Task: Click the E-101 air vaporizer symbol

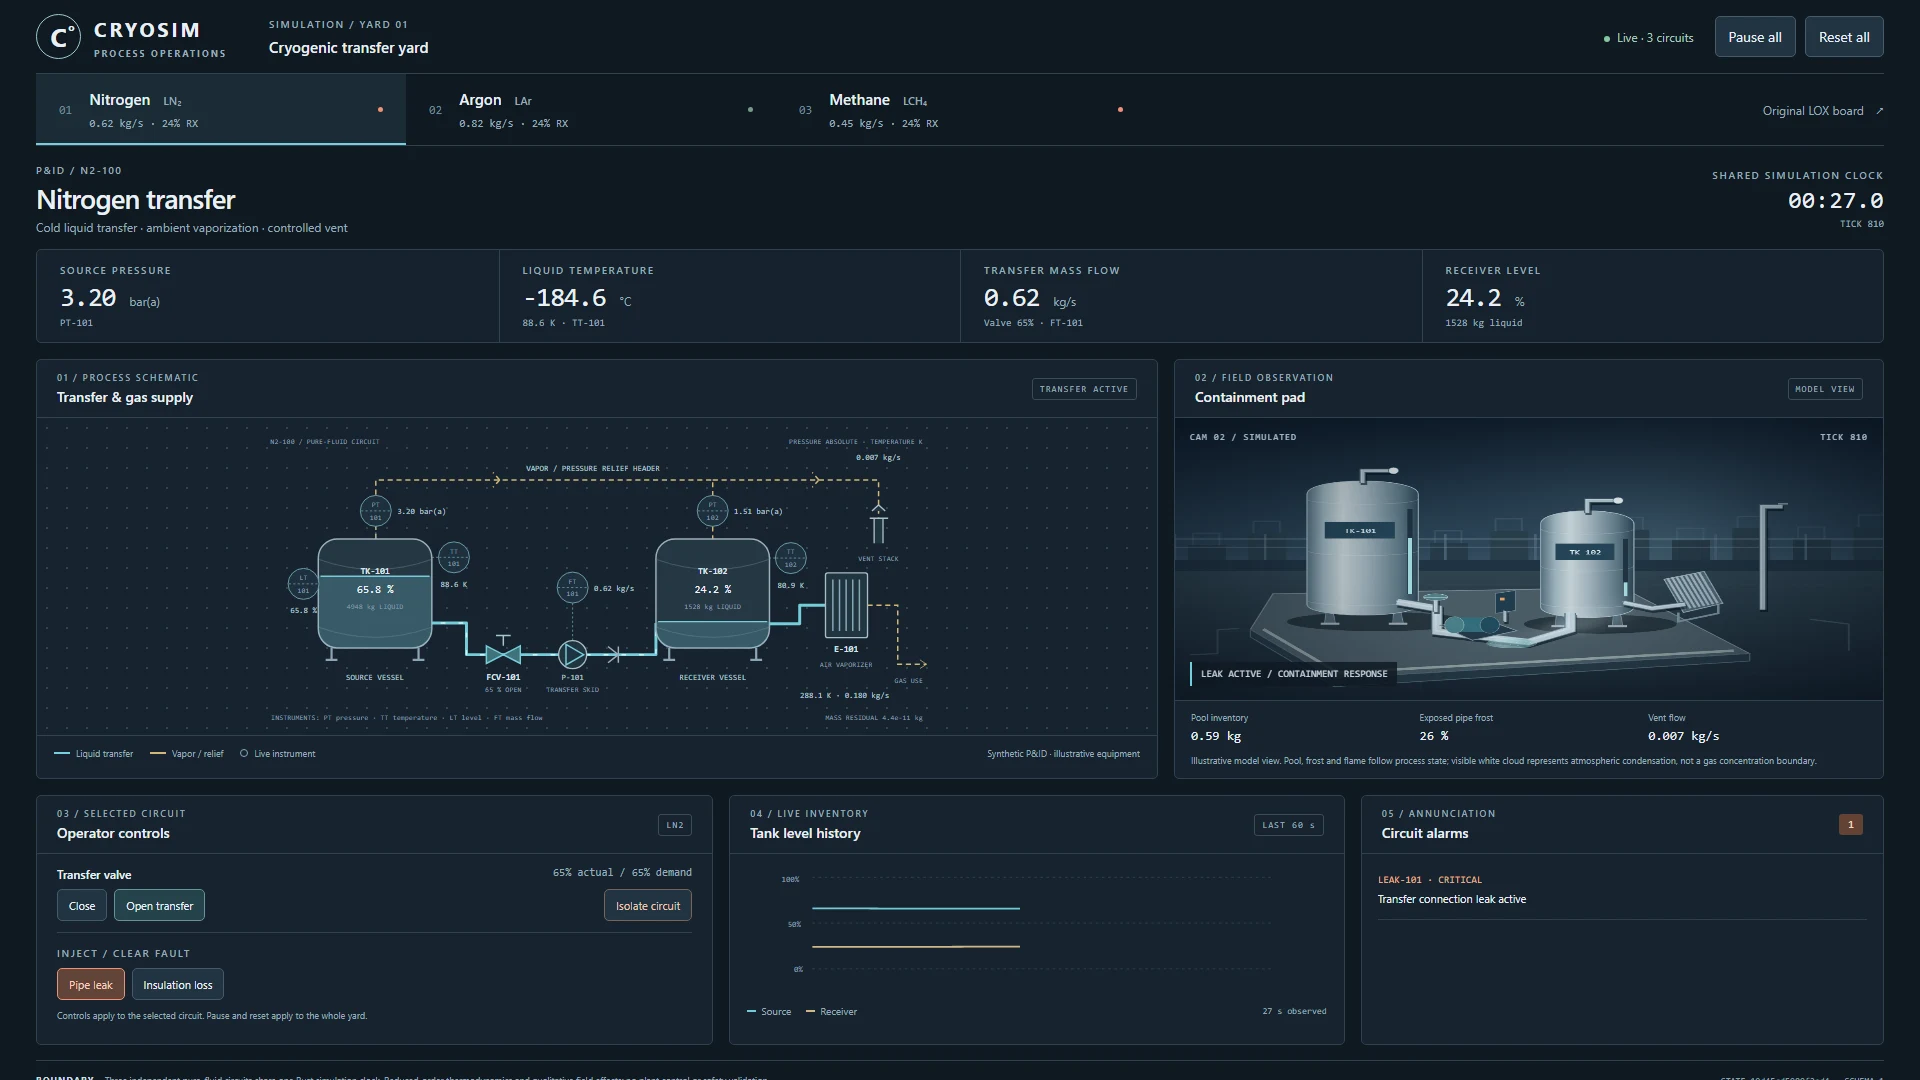Action: click(x=846, y=605)
